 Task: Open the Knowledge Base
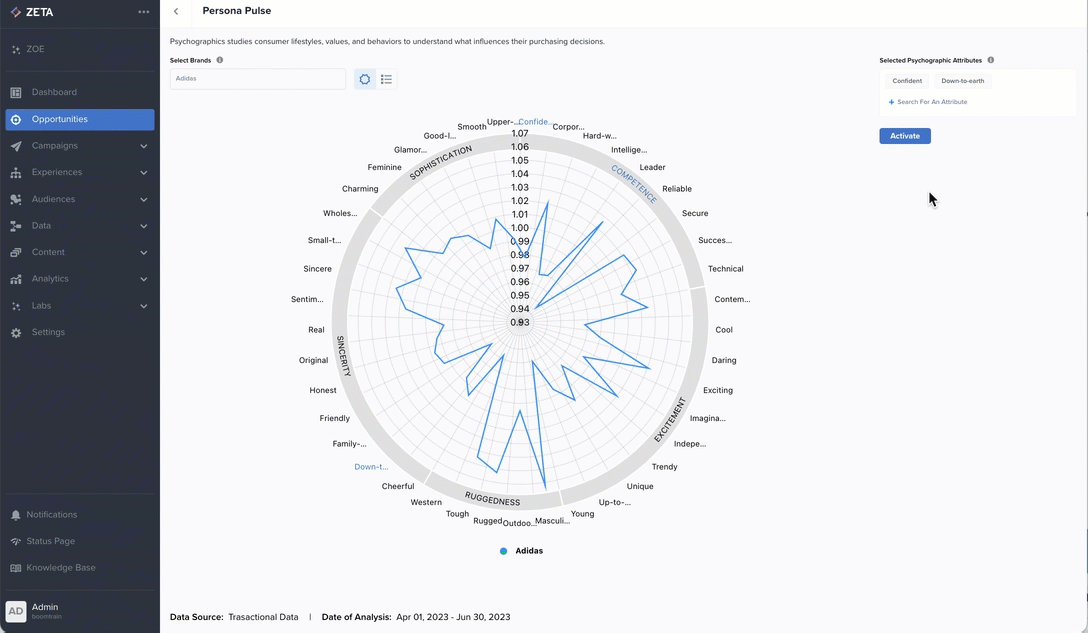point(61,568)
